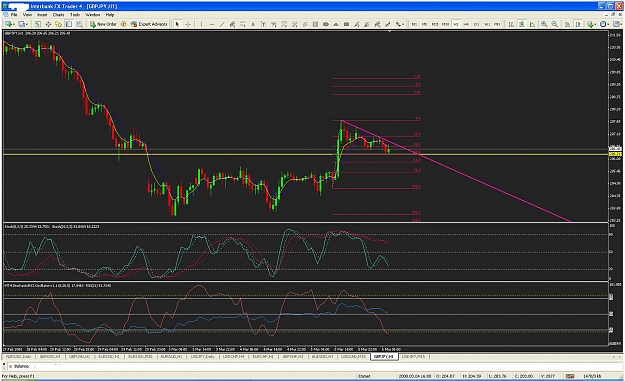Select the Vertical Line drawing tool
The width and height of the screenshot is (625, 381).
201,24
